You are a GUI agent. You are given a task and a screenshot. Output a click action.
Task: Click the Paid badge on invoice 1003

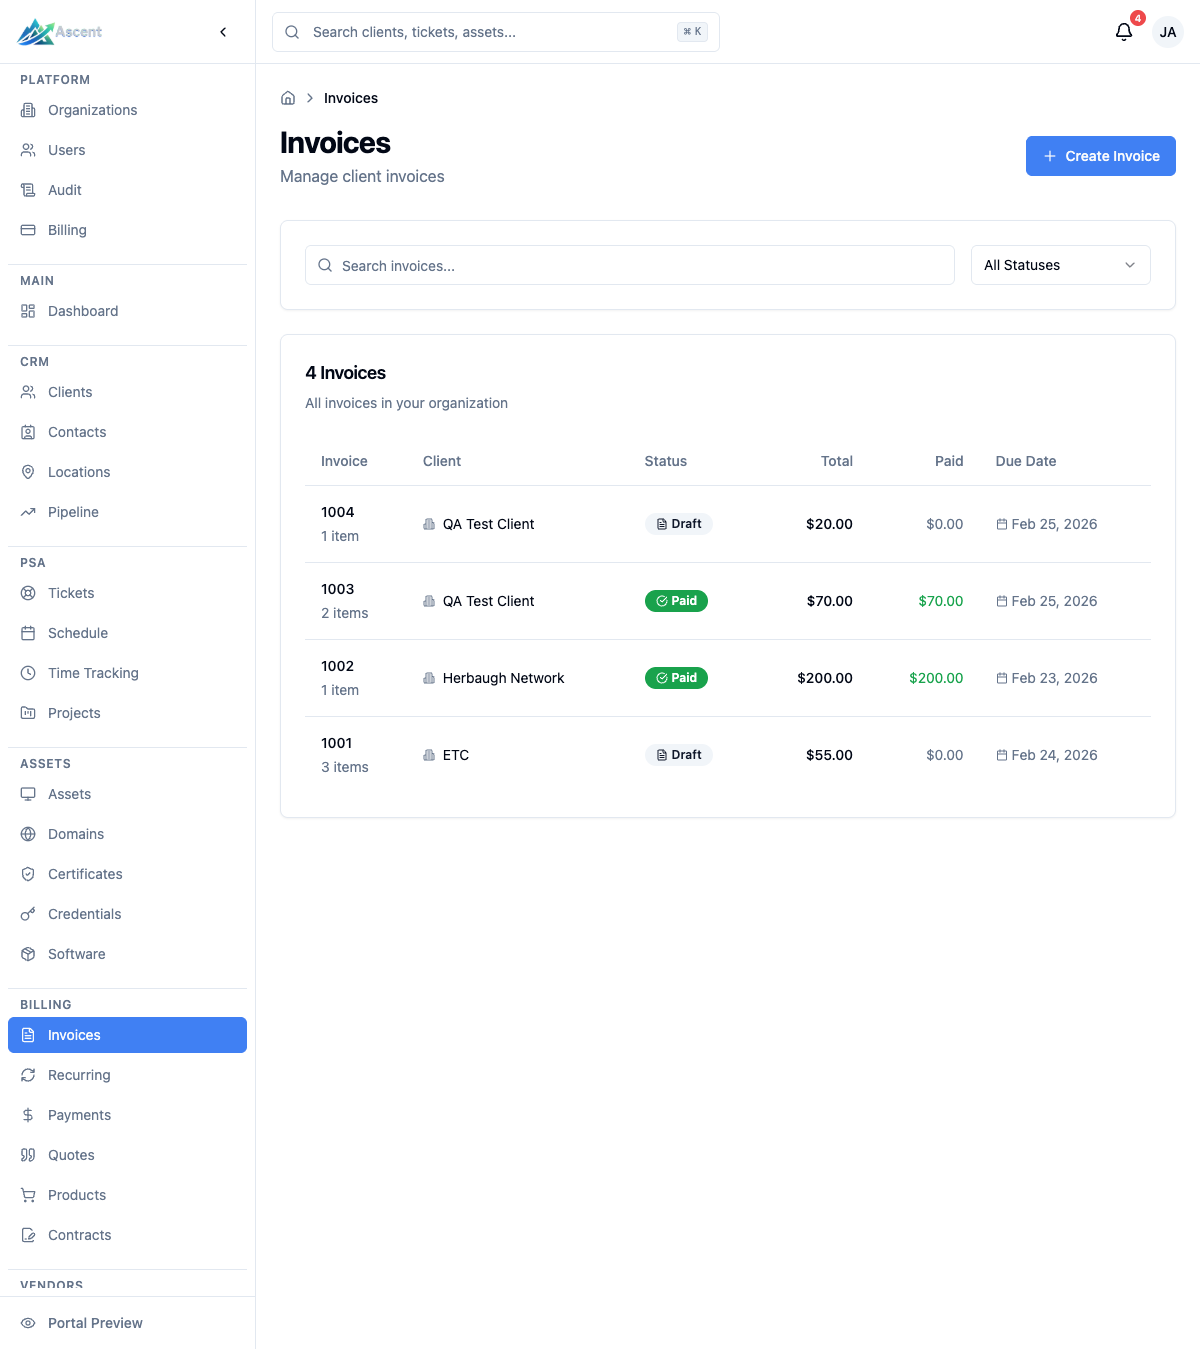tap(676, 601)
